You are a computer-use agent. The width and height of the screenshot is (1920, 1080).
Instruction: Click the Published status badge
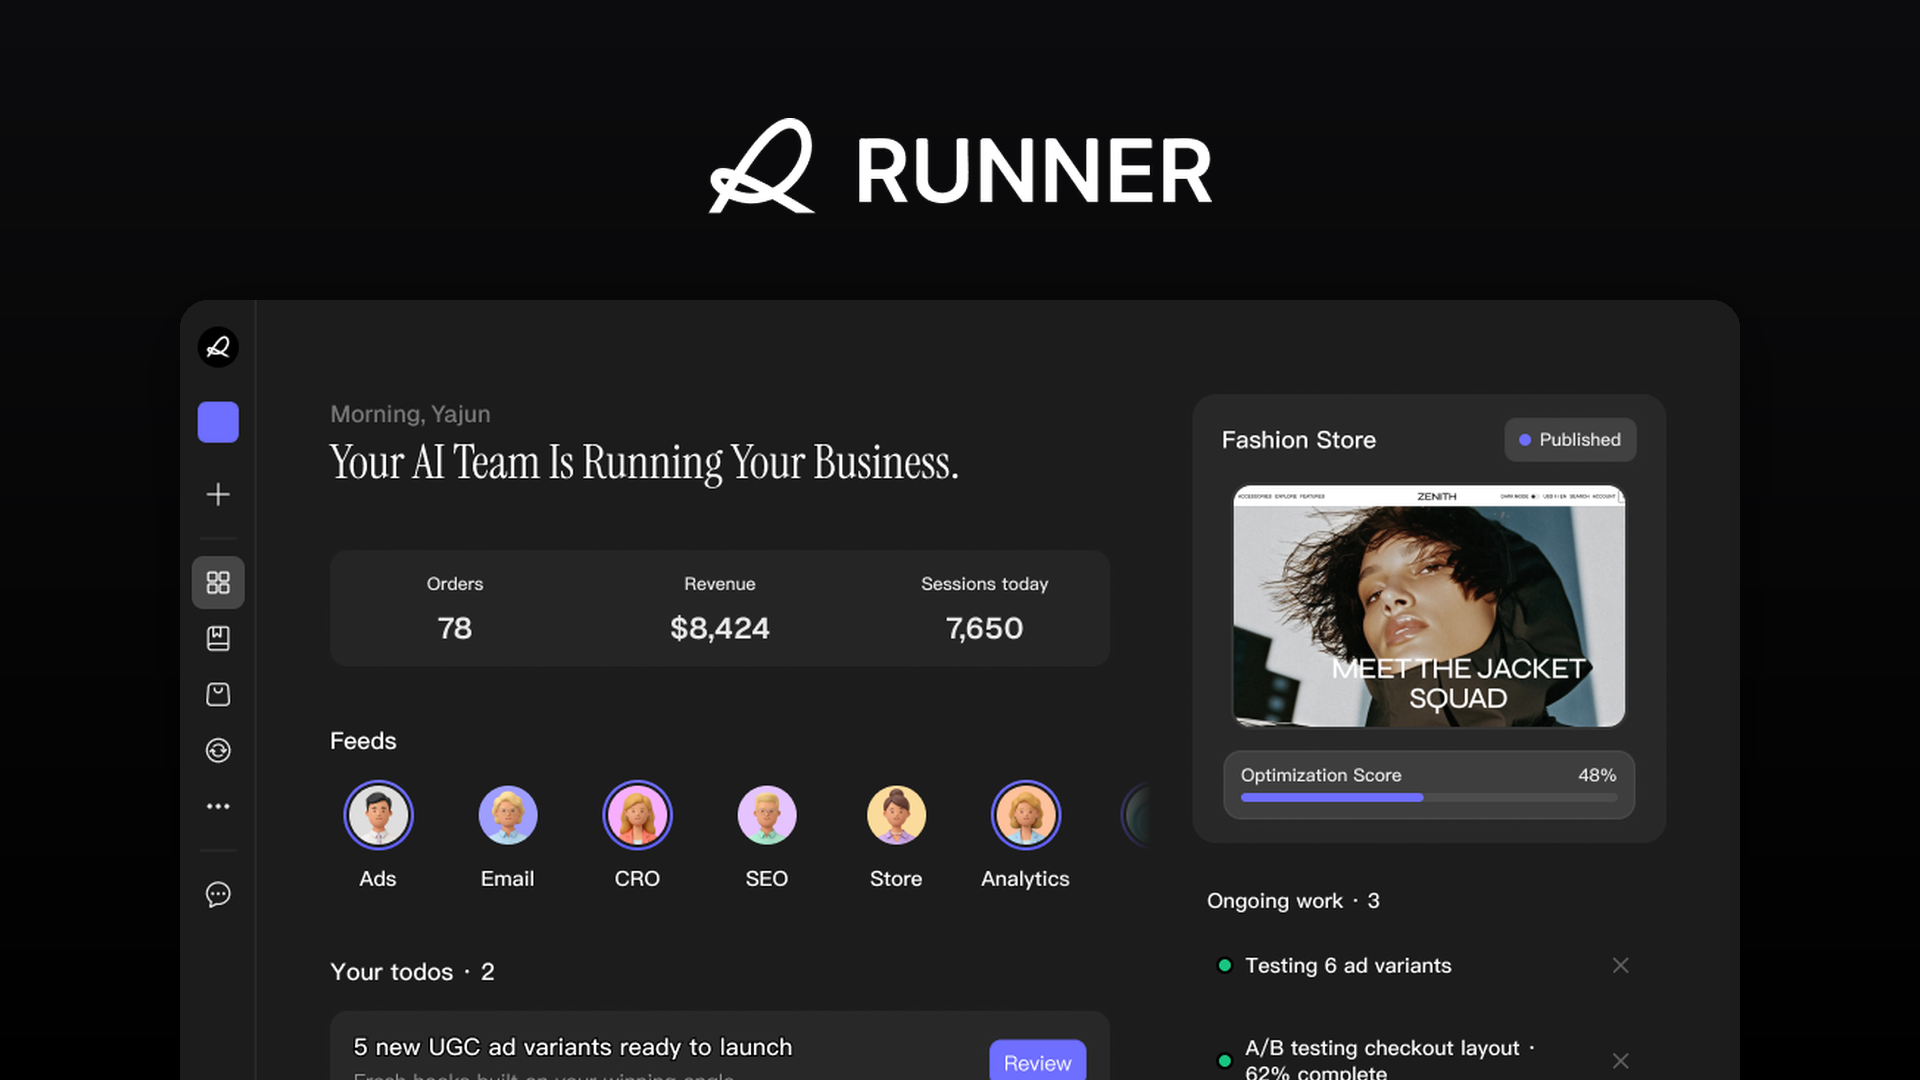[1570, 440]
